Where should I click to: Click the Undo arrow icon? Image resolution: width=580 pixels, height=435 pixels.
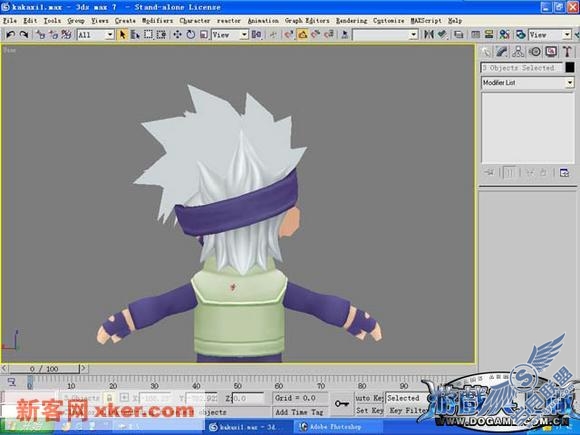click(10, 35)
